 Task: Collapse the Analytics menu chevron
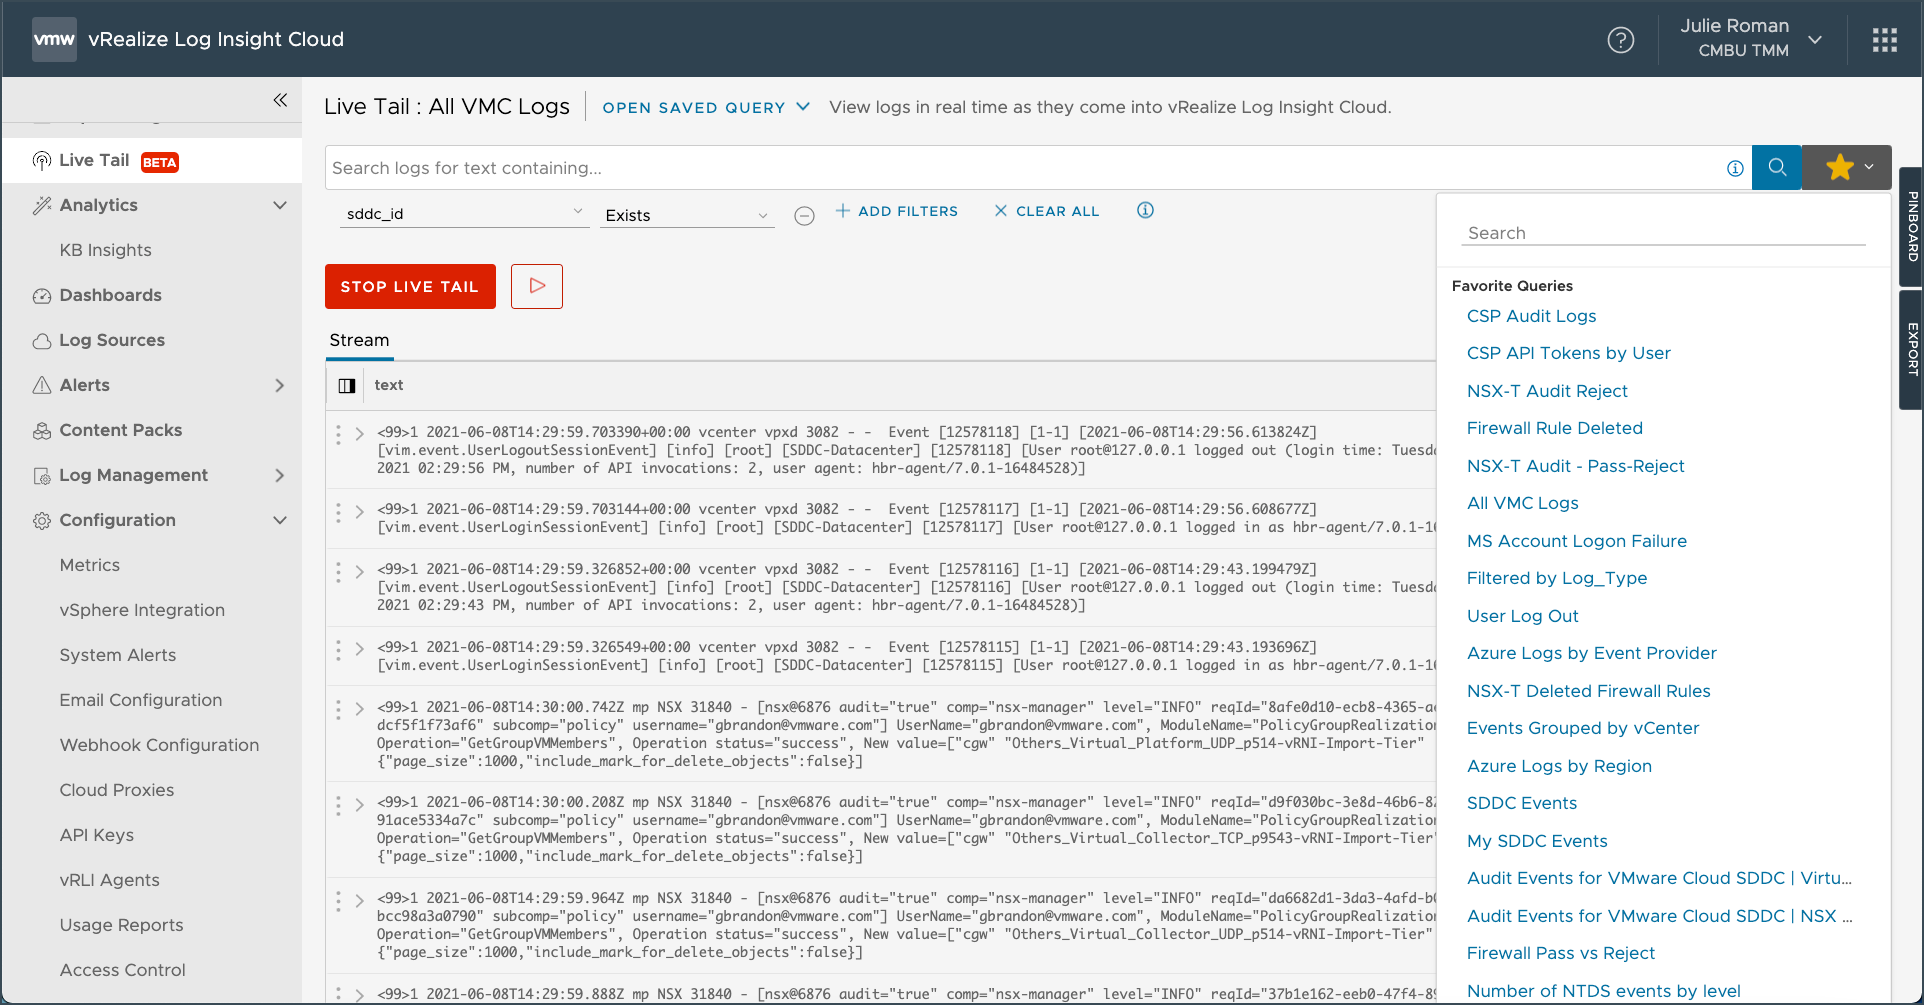click(x=280, y=206)
